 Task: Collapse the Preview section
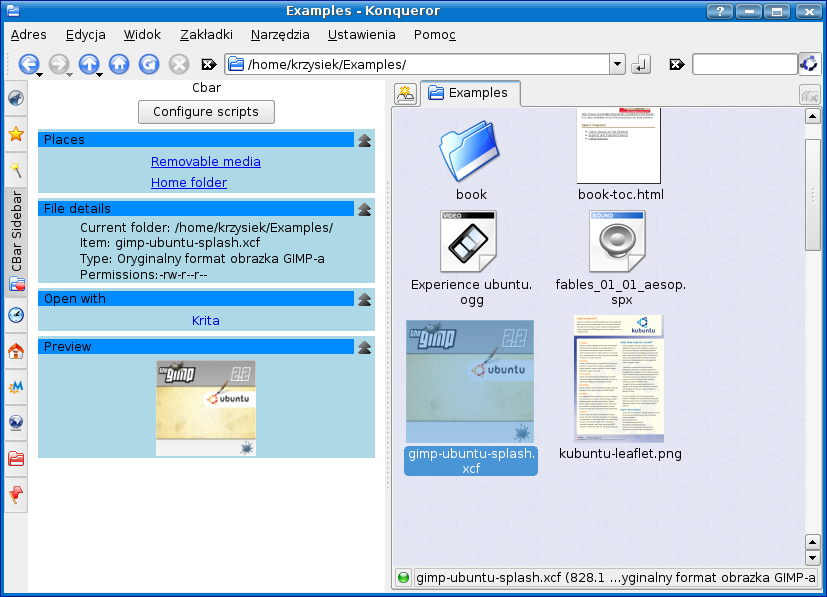point(365,347)
